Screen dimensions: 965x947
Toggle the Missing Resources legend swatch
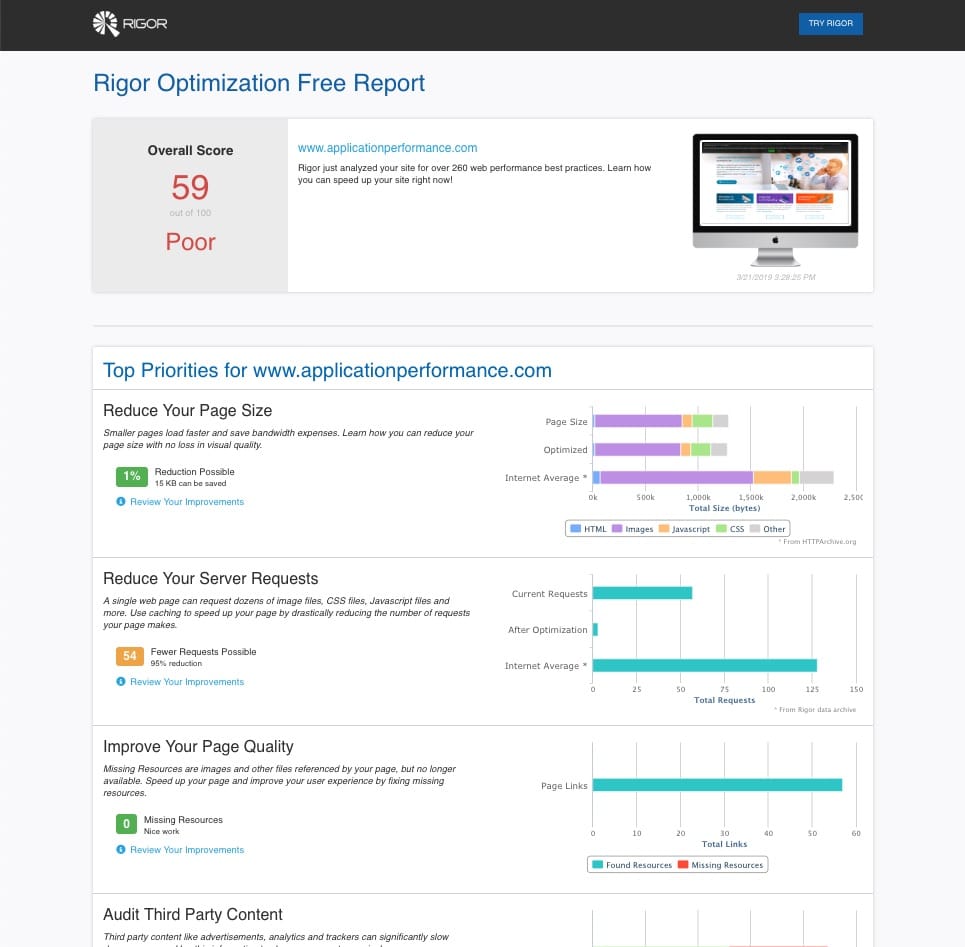tap(683, 865)
